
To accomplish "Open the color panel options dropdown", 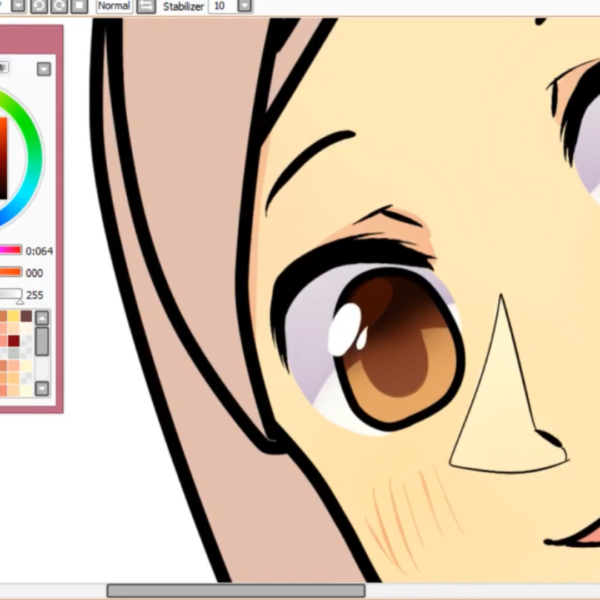I will point(44,69).
